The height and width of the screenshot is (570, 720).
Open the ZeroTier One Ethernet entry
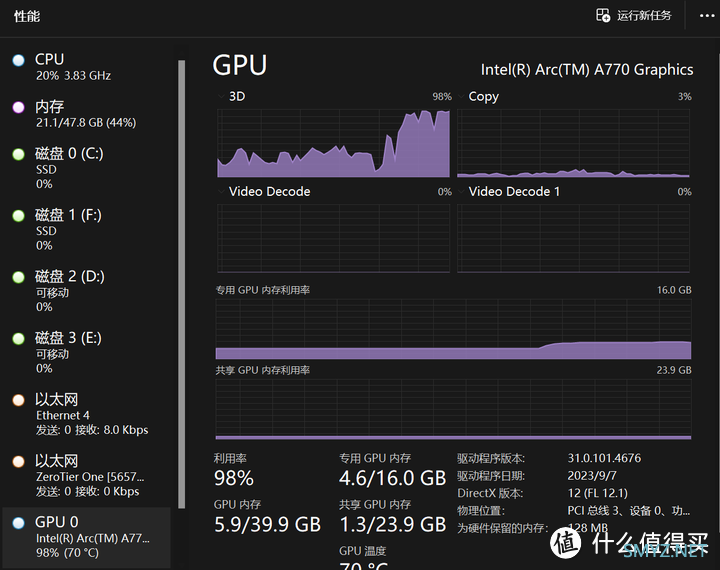click(87, 476)
